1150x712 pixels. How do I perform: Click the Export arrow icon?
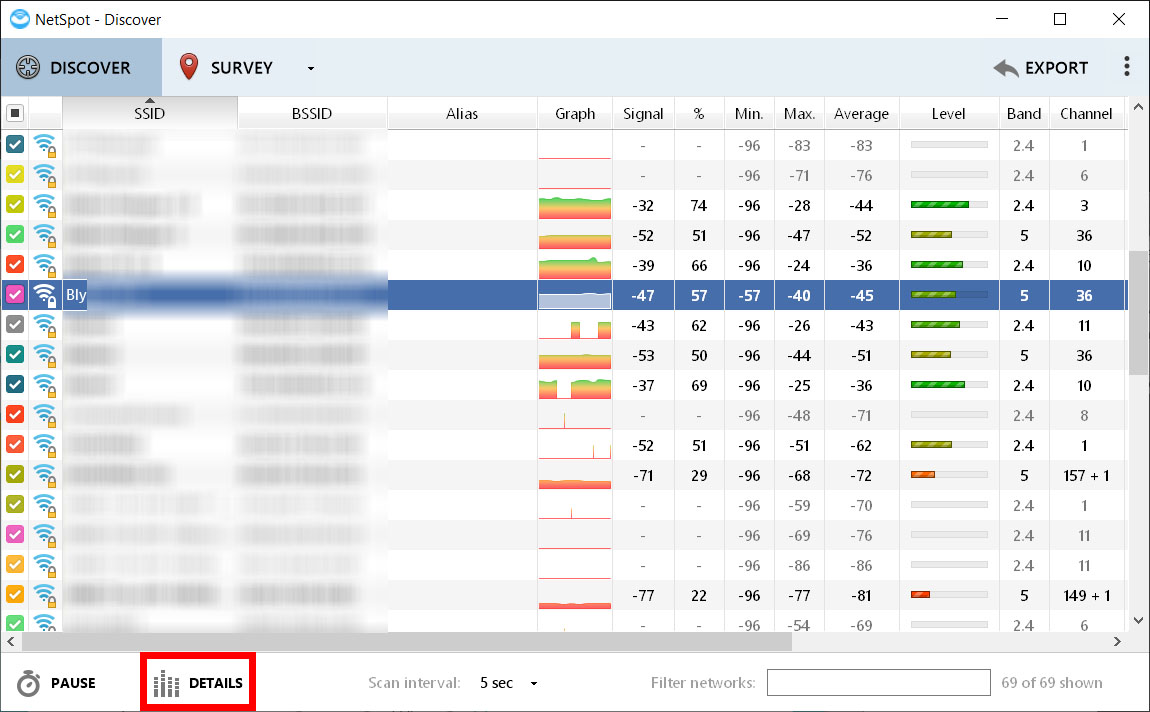click(x=1006, y=68)
